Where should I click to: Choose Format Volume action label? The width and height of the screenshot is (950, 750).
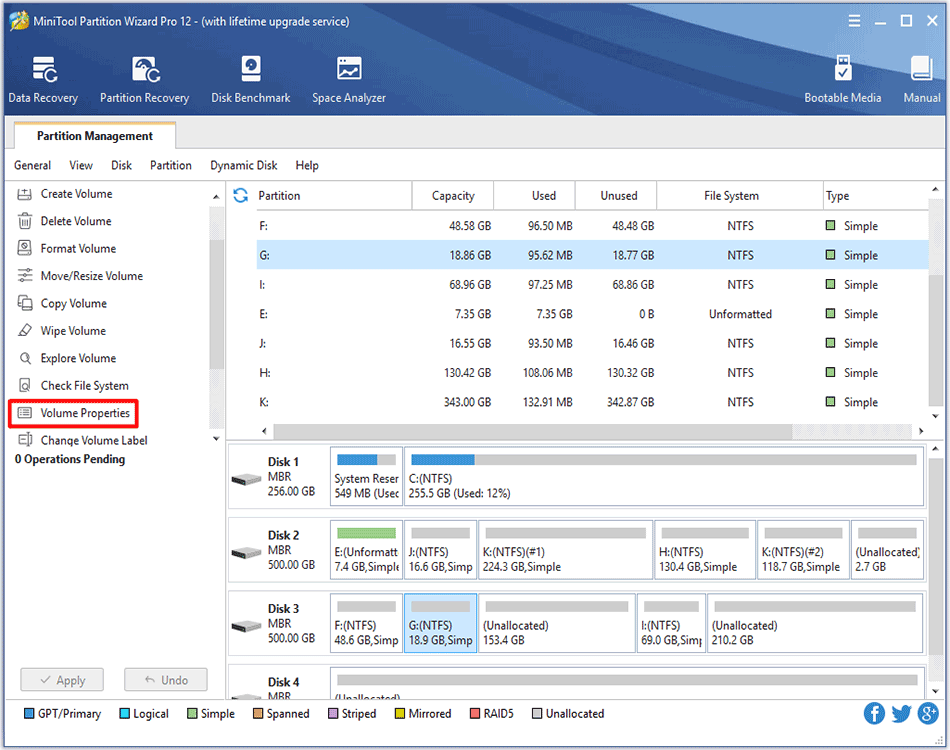click(x=78, y=248)
